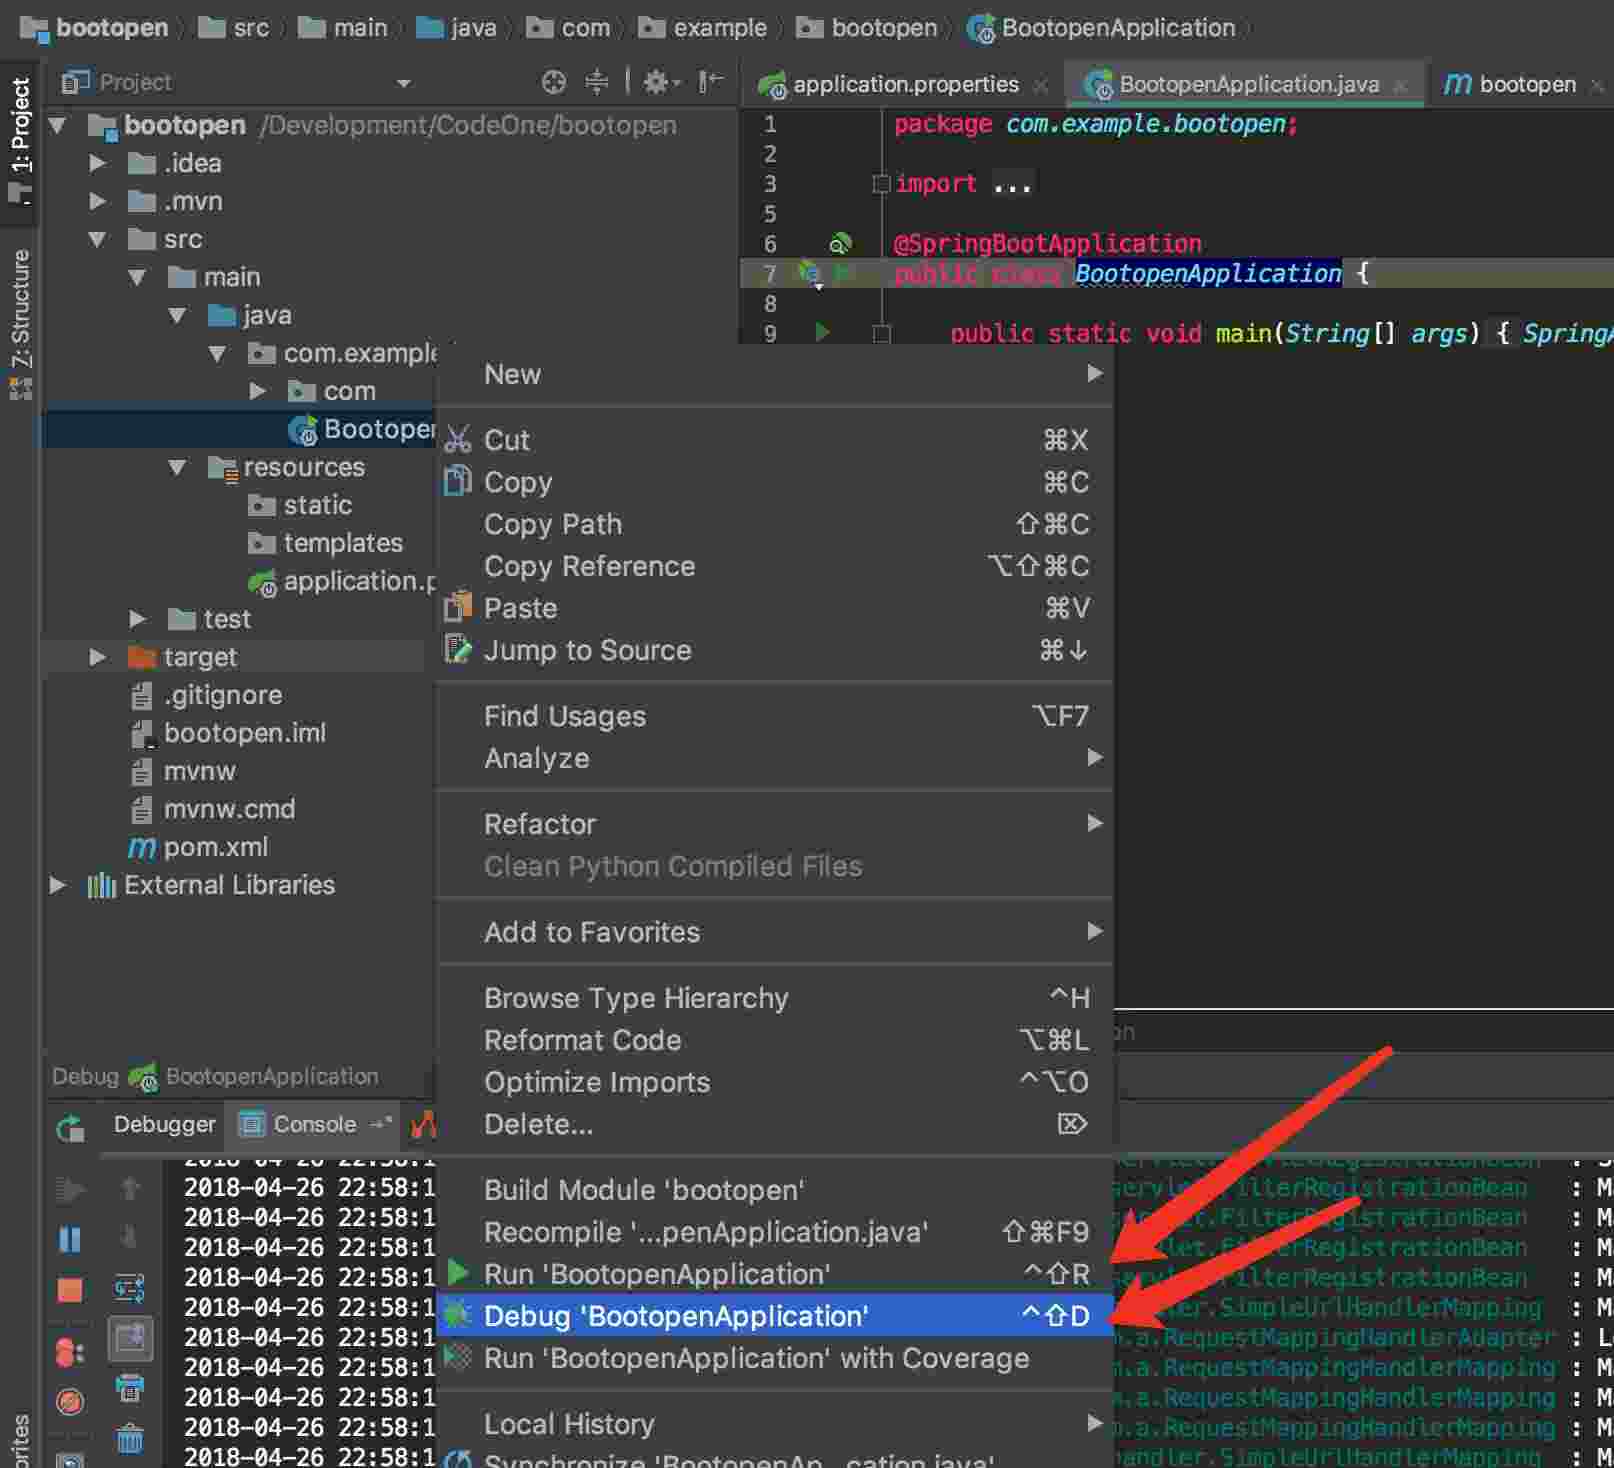Click the collapse all icon in Project panel

pos(596,82)
